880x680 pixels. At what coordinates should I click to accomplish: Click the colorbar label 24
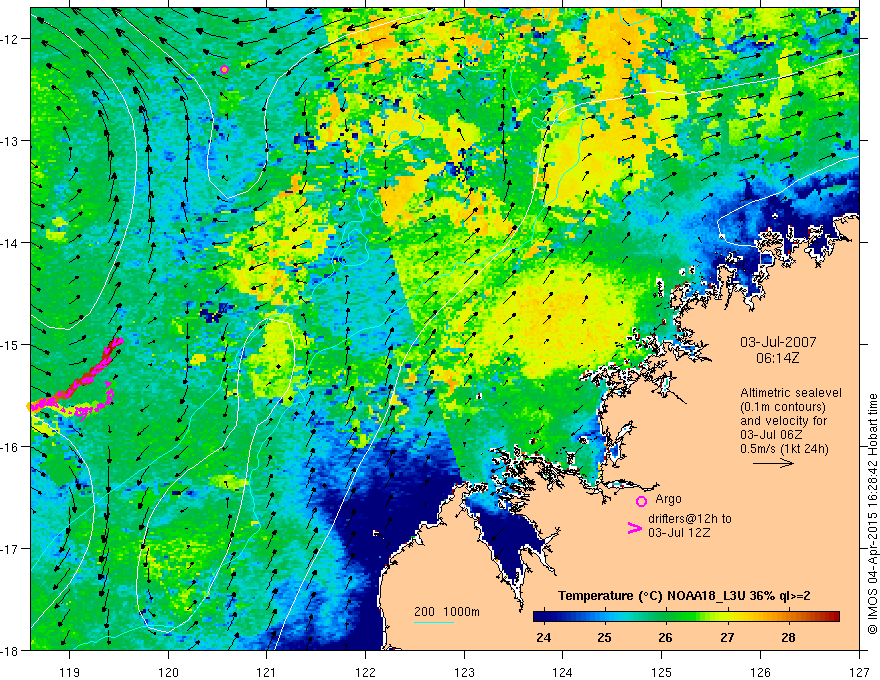[543, 637]
